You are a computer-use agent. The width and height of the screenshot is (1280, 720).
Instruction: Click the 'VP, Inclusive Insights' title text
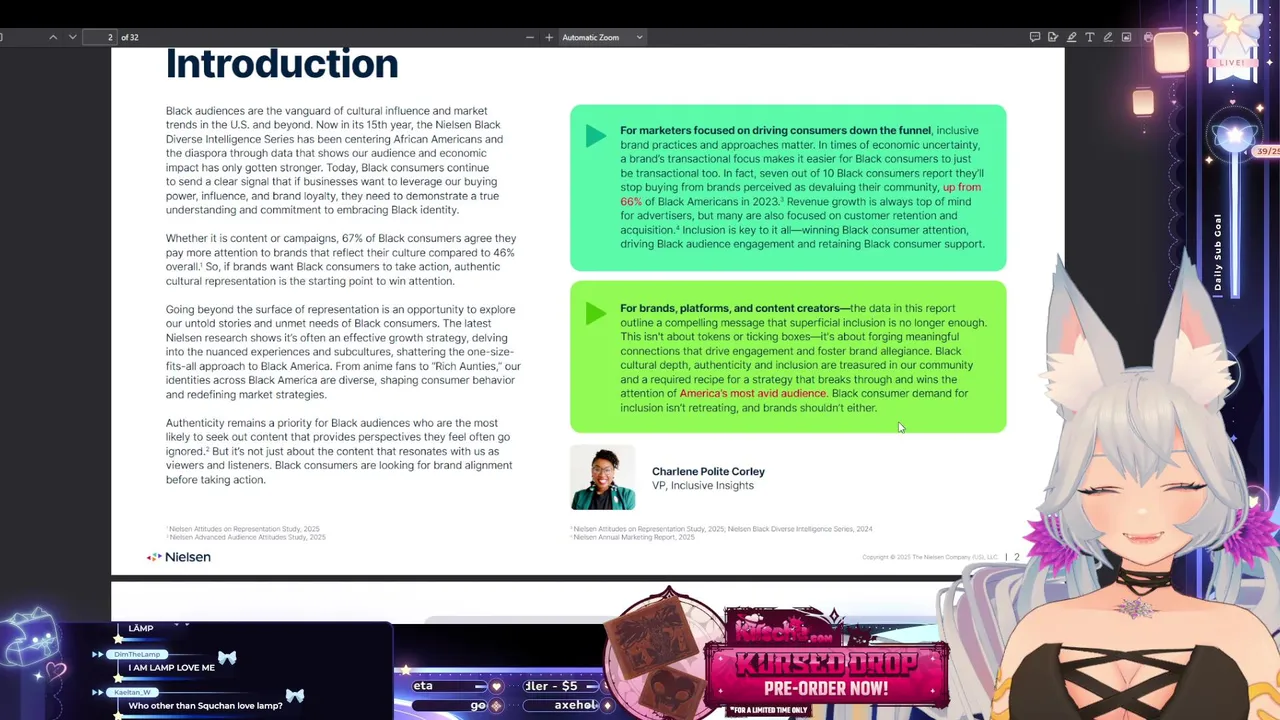703,485
